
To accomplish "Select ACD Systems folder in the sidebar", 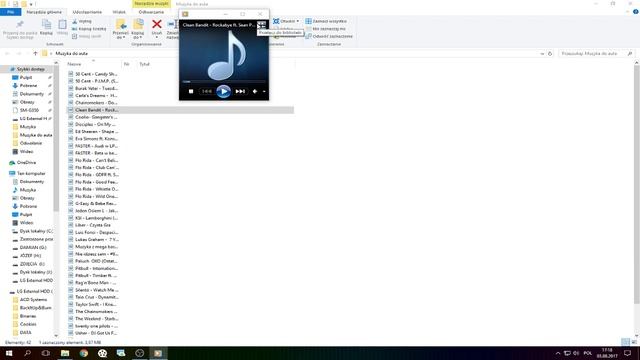I will (33, 300).
